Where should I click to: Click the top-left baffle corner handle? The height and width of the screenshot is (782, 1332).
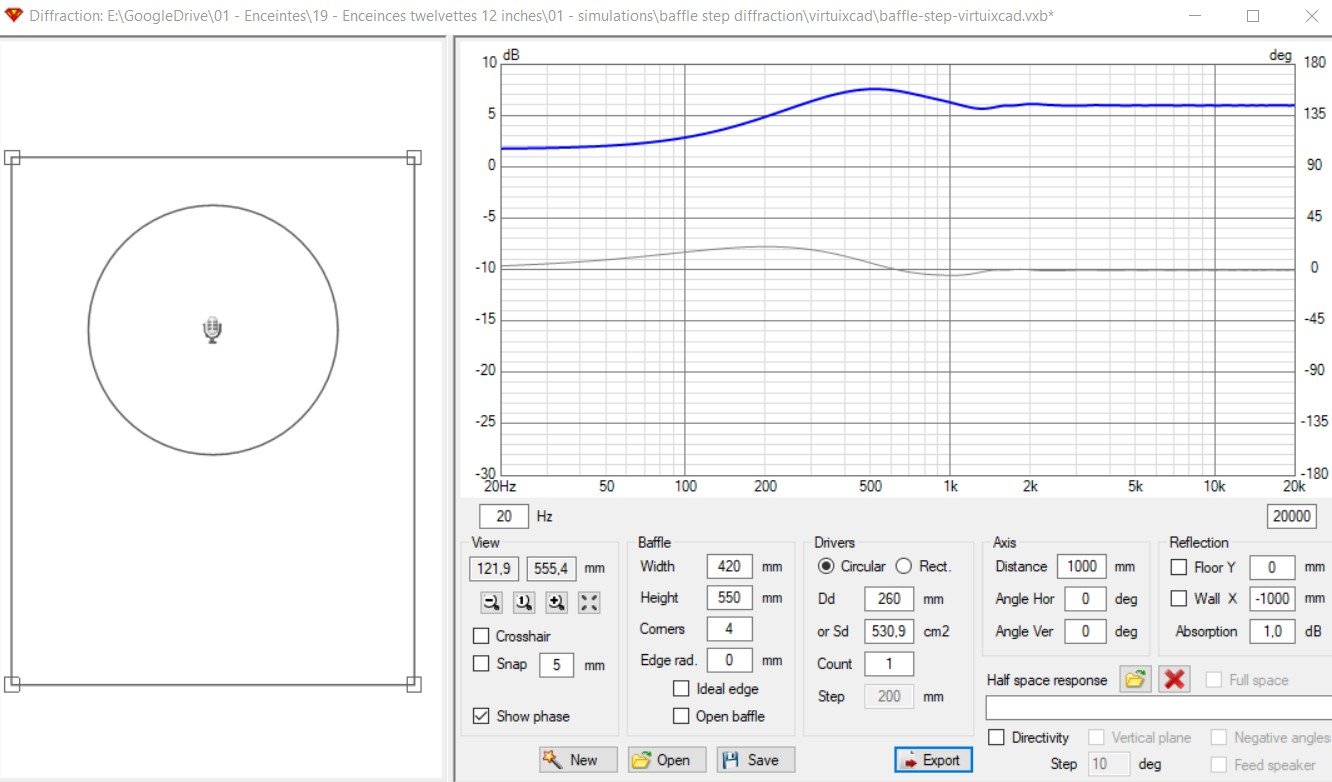[12, 157]
